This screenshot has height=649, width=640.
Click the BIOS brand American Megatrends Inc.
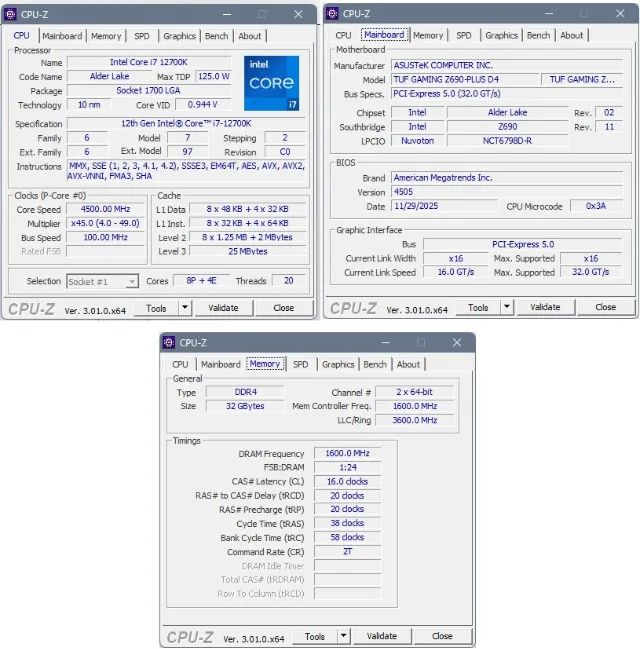507,178
